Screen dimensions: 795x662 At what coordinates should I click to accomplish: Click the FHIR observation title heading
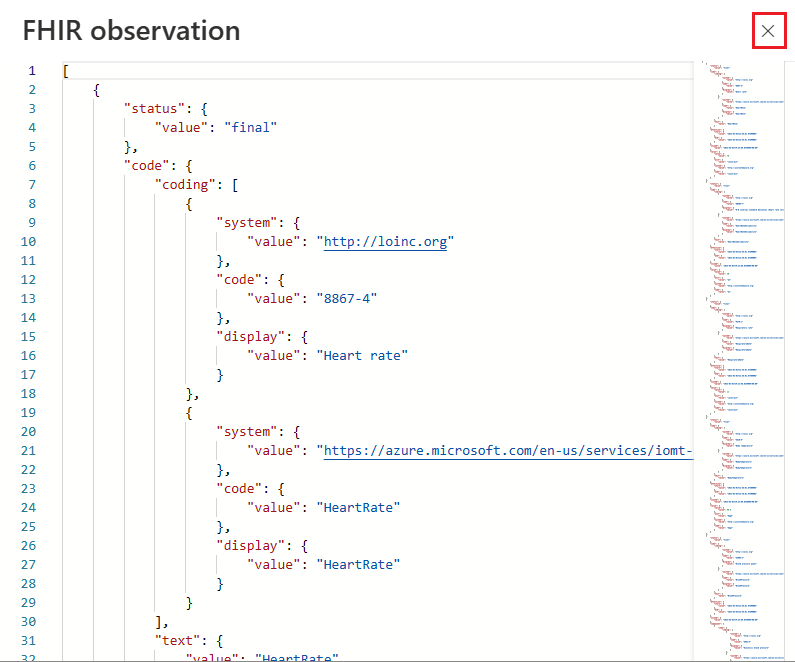click(x=131, y=31)
